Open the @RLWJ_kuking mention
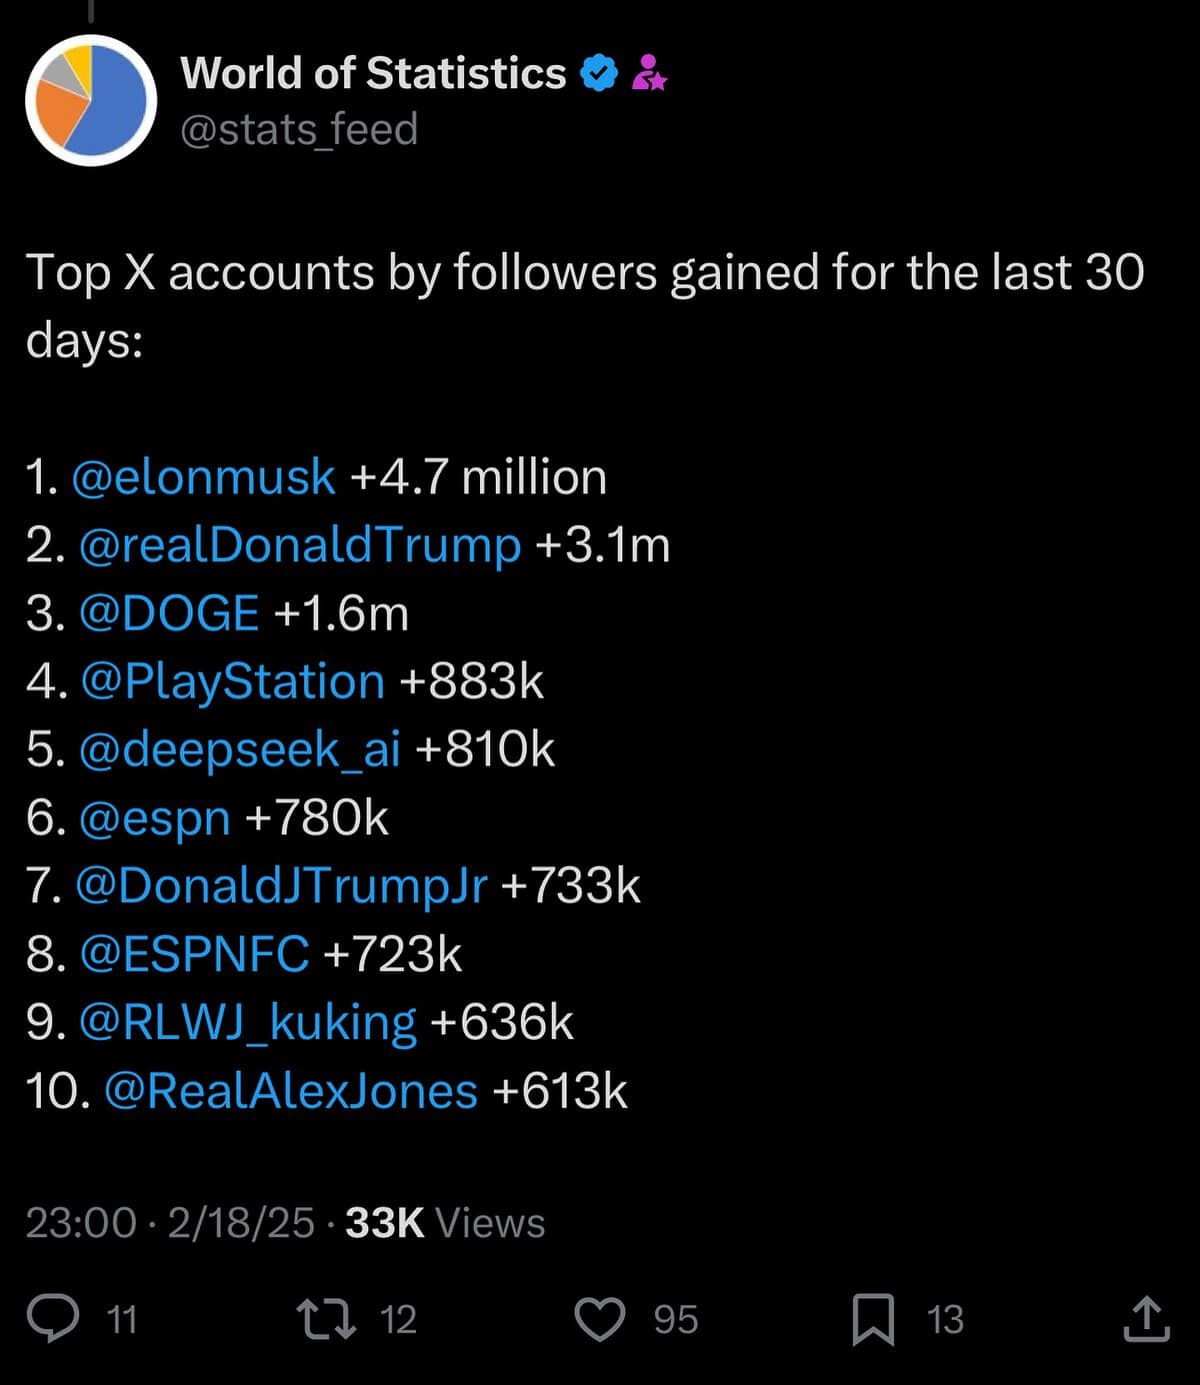 (247, 1022)
